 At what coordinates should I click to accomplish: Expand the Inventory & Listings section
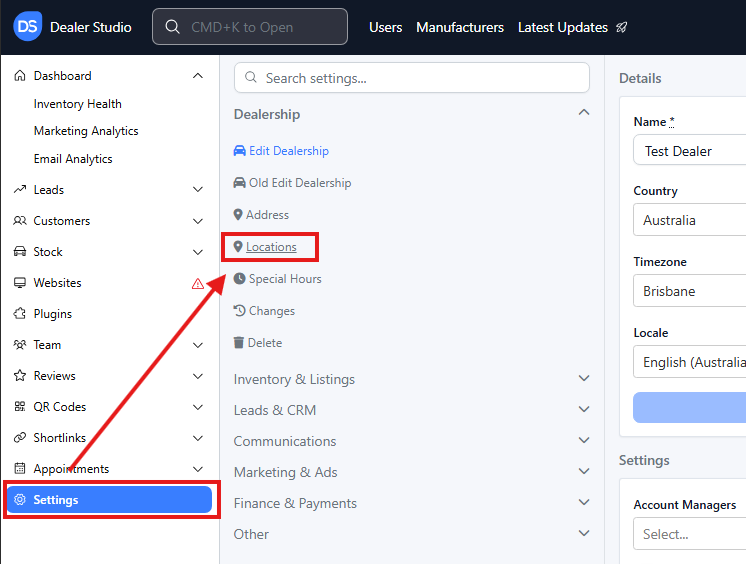tap(584, 379)
